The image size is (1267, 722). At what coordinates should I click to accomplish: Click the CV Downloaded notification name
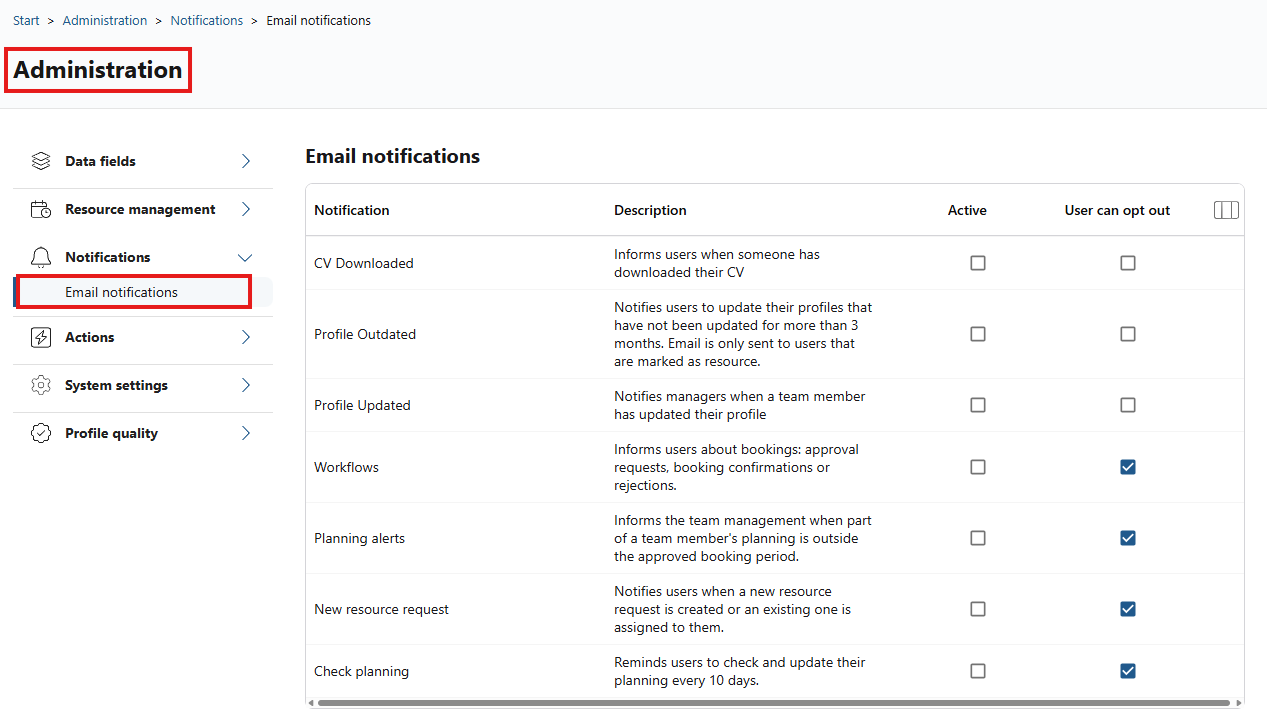coord(364,263)
